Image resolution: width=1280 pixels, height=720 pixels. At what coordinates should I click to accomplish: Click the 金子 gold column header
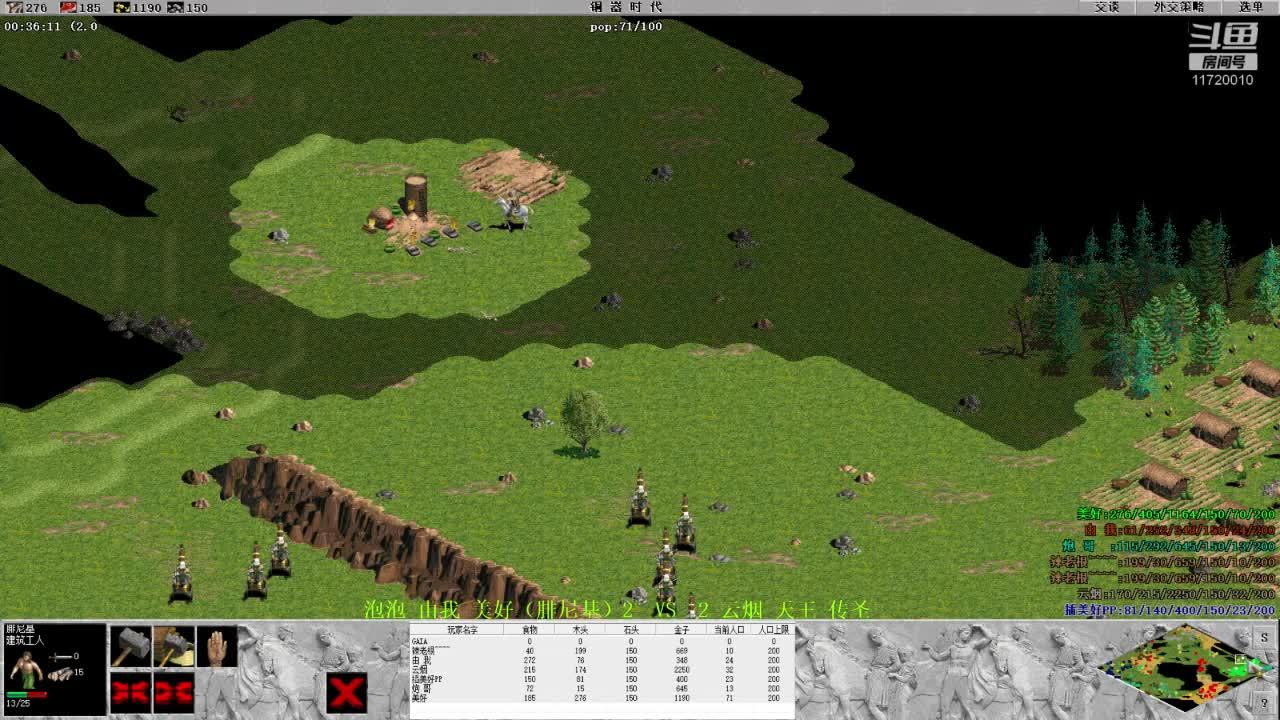(x=681, y=630)
